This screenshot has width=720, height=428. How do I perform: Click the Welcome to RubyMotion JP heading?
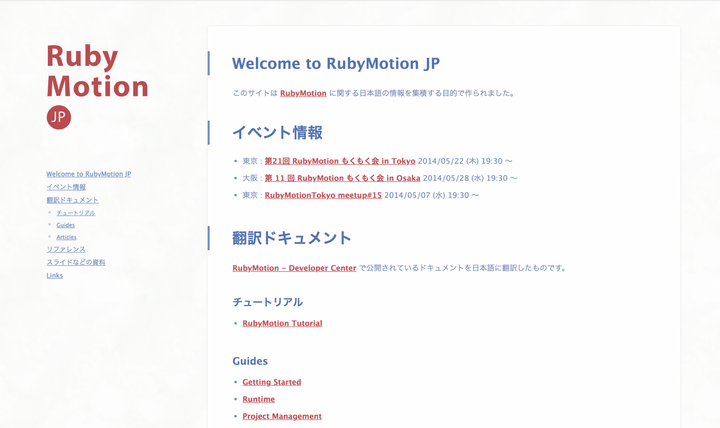click(336, 63)
